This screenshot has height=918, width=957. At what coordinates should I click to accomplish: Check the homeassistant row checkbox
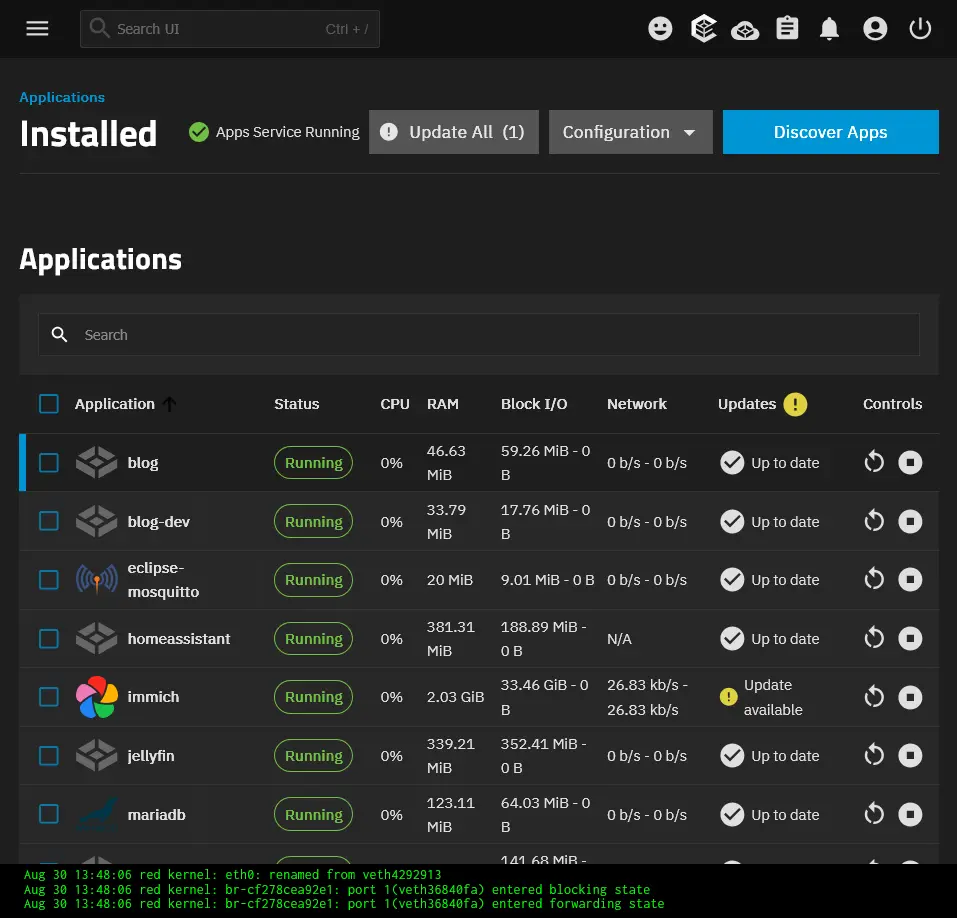49,638
